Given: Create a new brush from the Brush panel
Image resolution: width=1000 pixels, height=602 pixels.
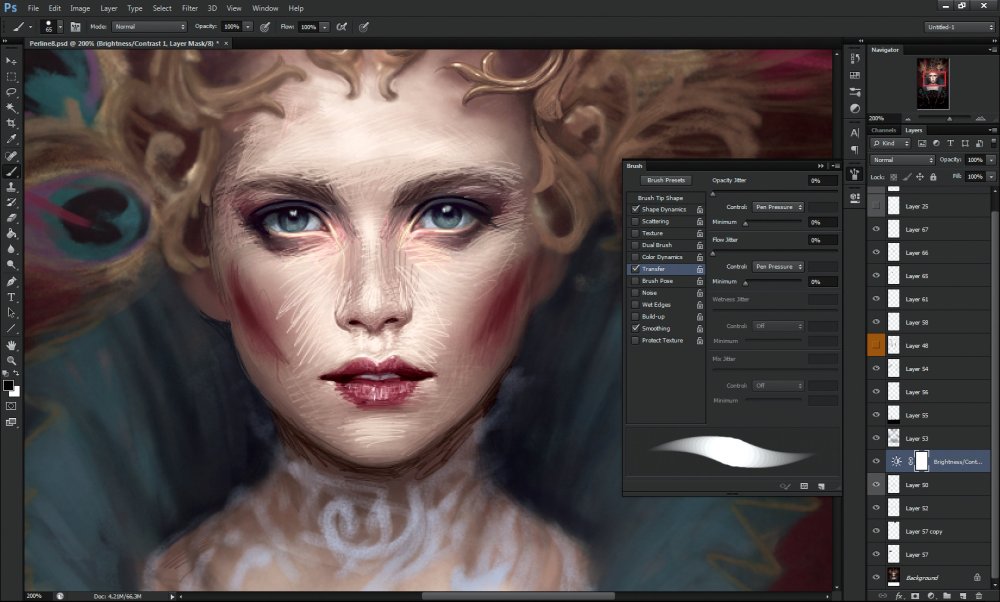Looking at the screenshot, I should pos(821,486).
